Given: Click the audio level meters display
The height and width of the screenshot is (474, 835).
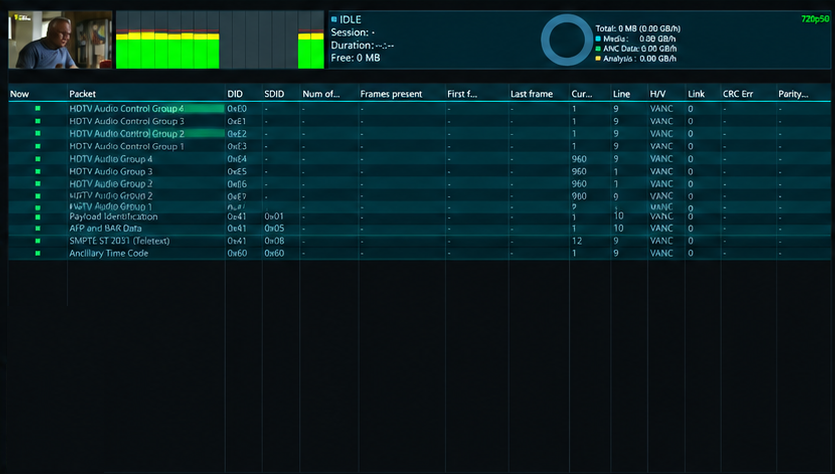Looking at the screenshot, I should coord(220,40).
